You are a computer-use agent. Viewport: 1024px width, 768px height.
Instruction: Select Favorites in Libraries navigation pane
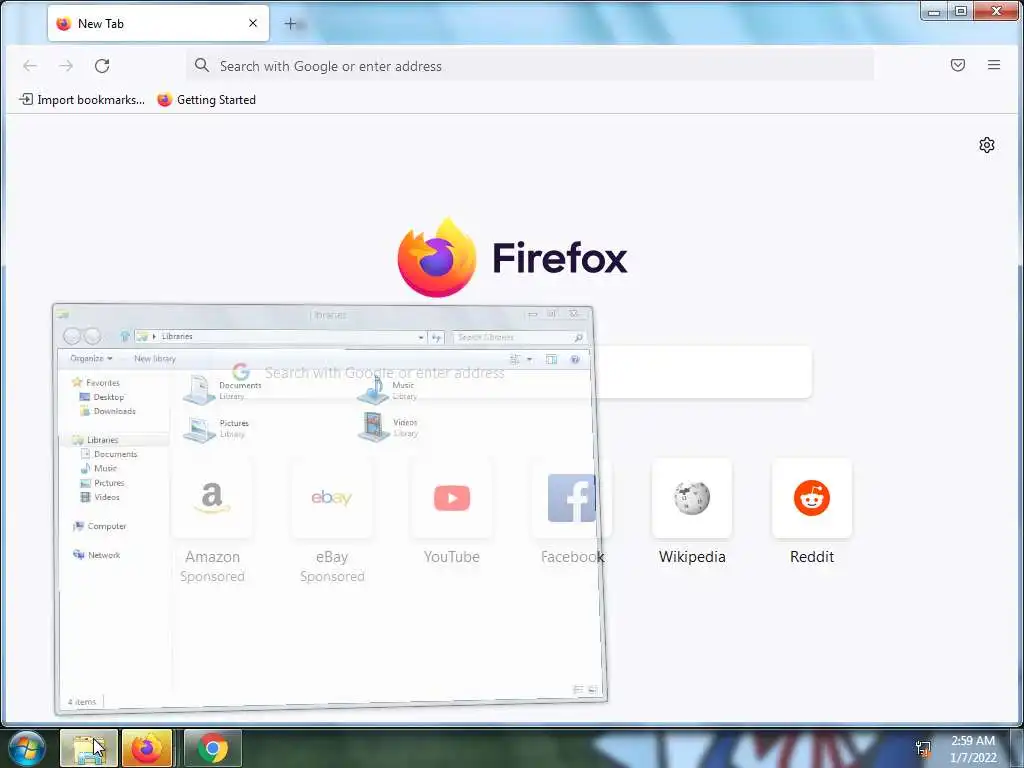(96, 383)
